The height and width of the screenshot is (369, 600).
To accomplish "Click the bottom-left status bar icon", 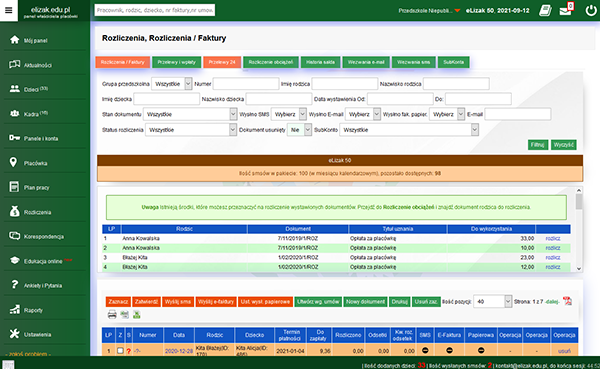I will coord(9,365).
